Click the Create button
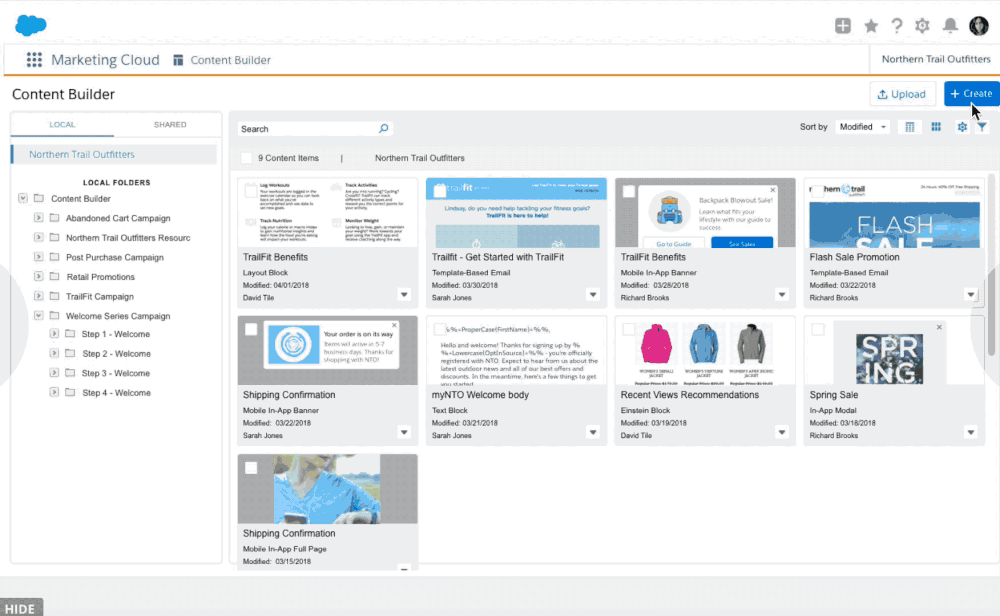This screenshot has width=1000, height=616. [x=971, y=94]
